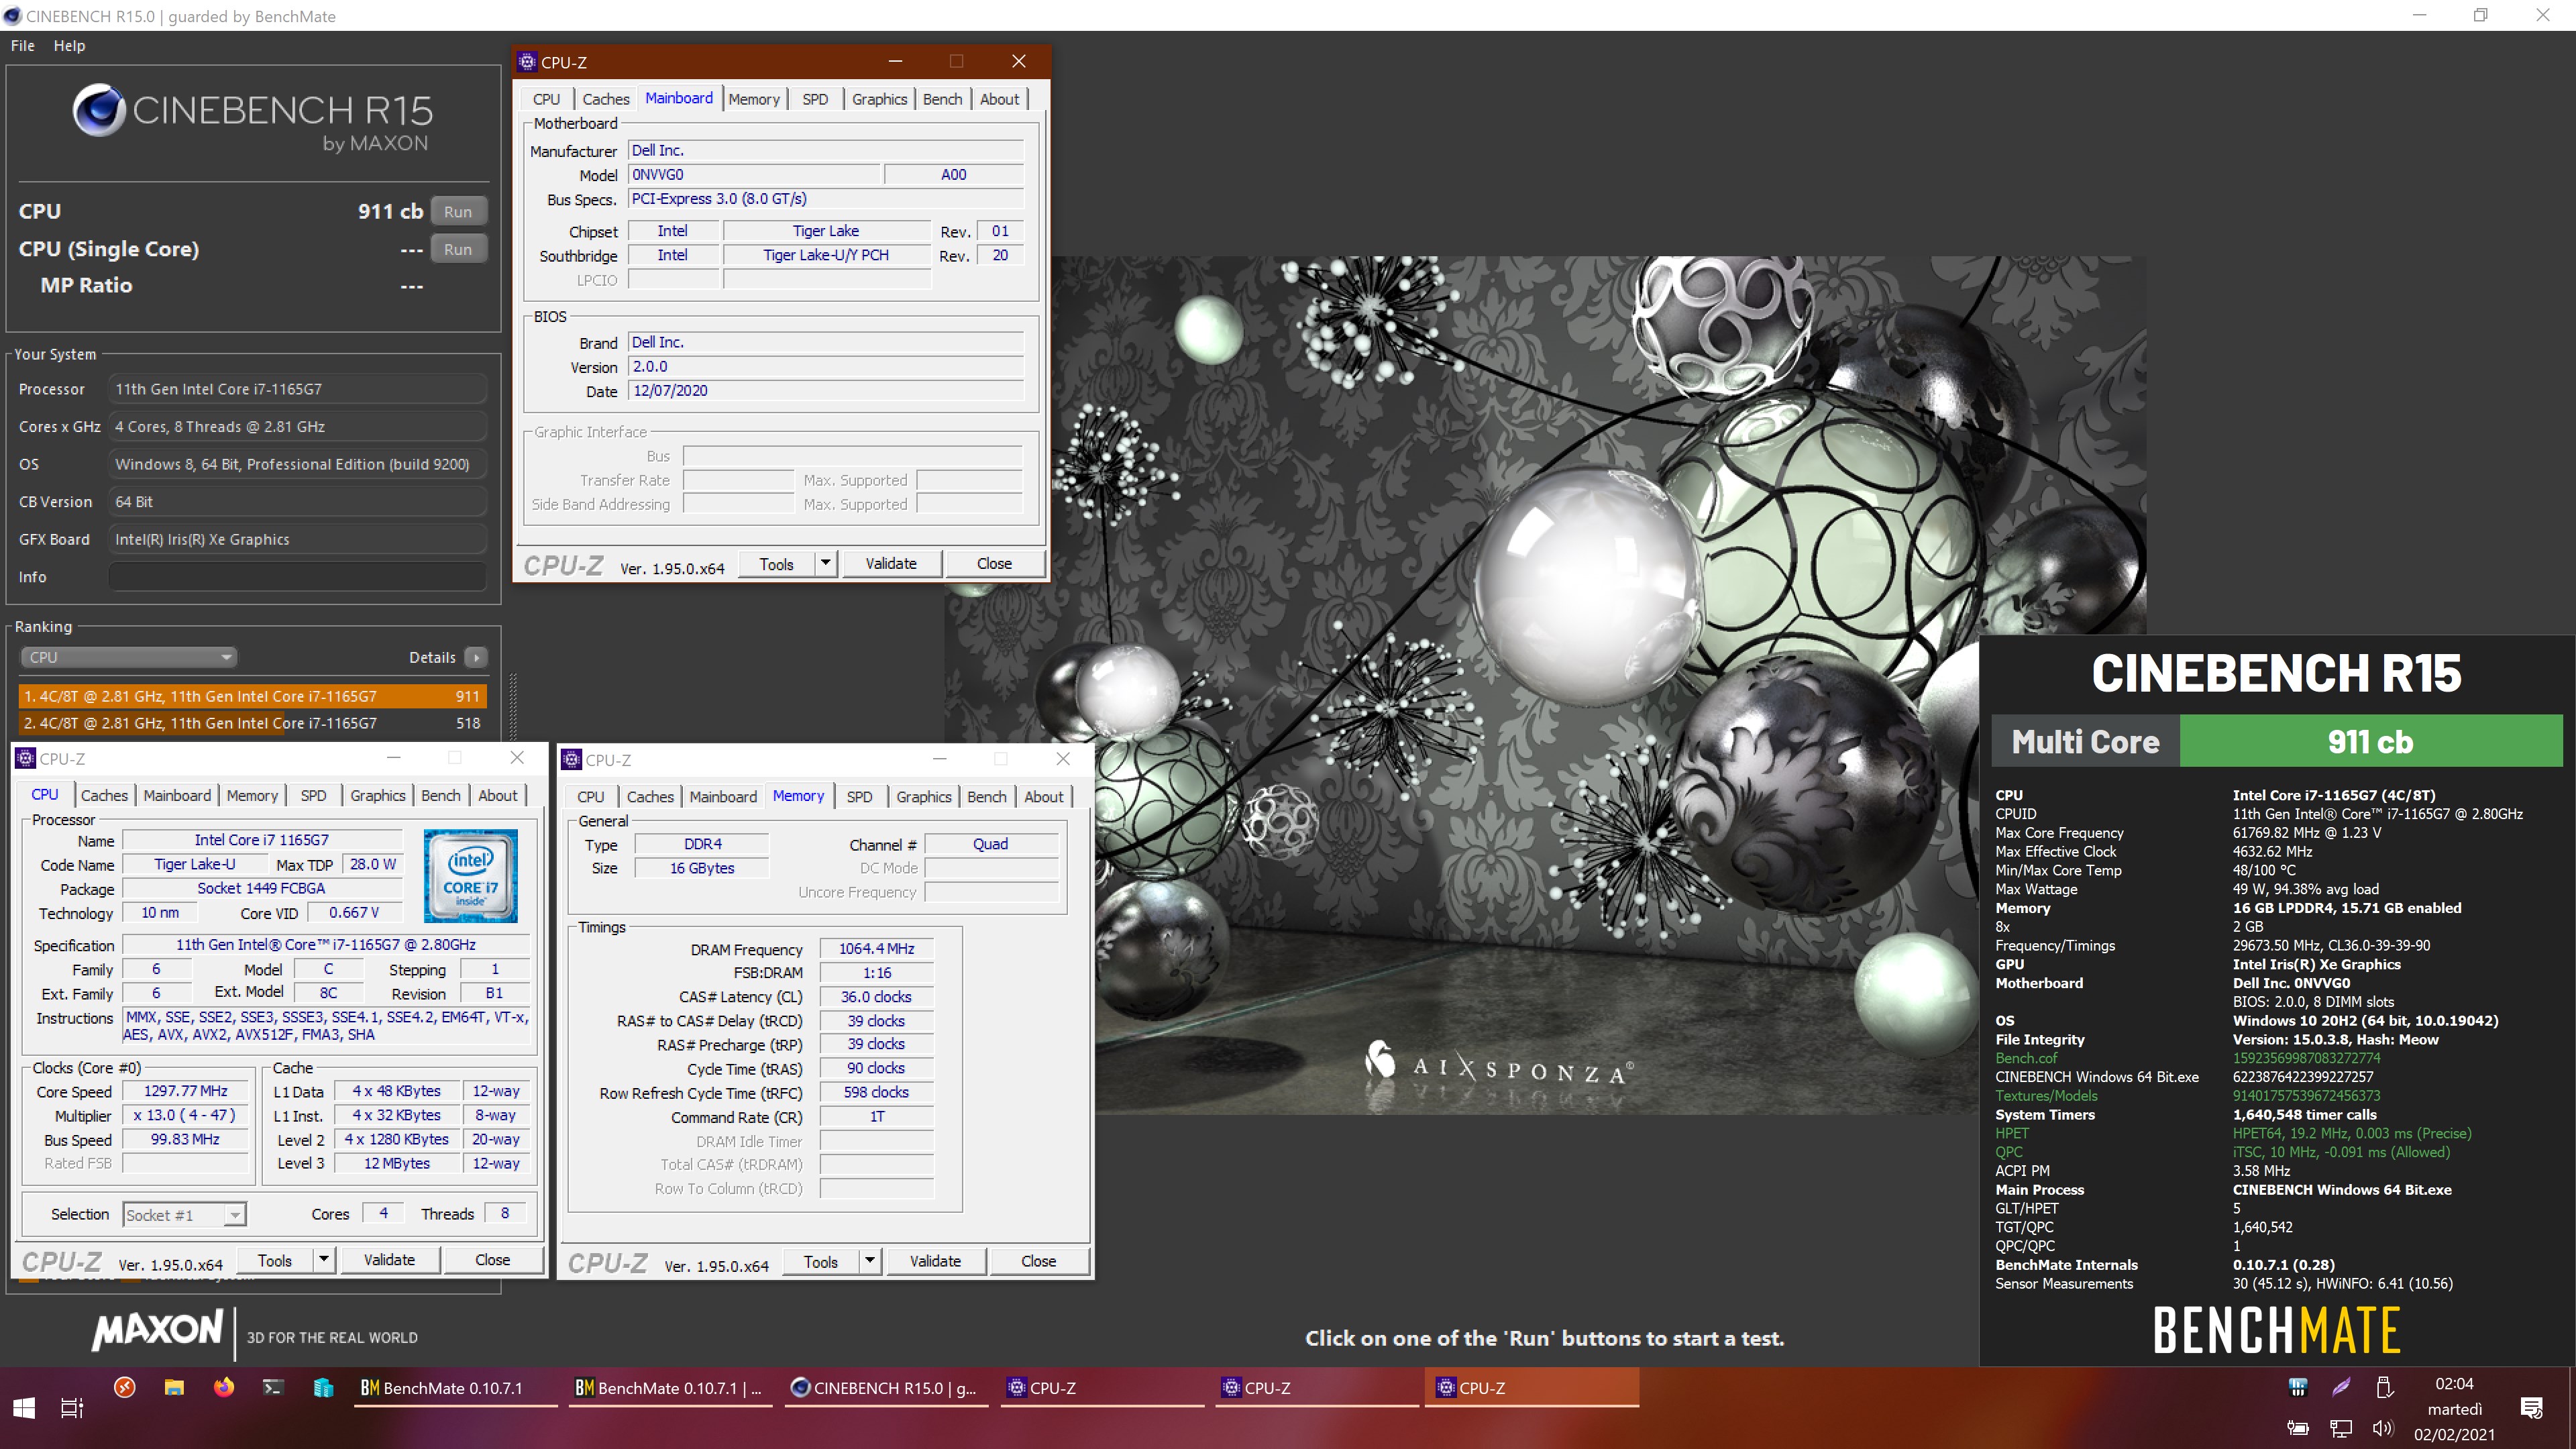
Task: Switch to the BenchMate 0.10.7.1 taskbar window
Action: pos(455,1388)
